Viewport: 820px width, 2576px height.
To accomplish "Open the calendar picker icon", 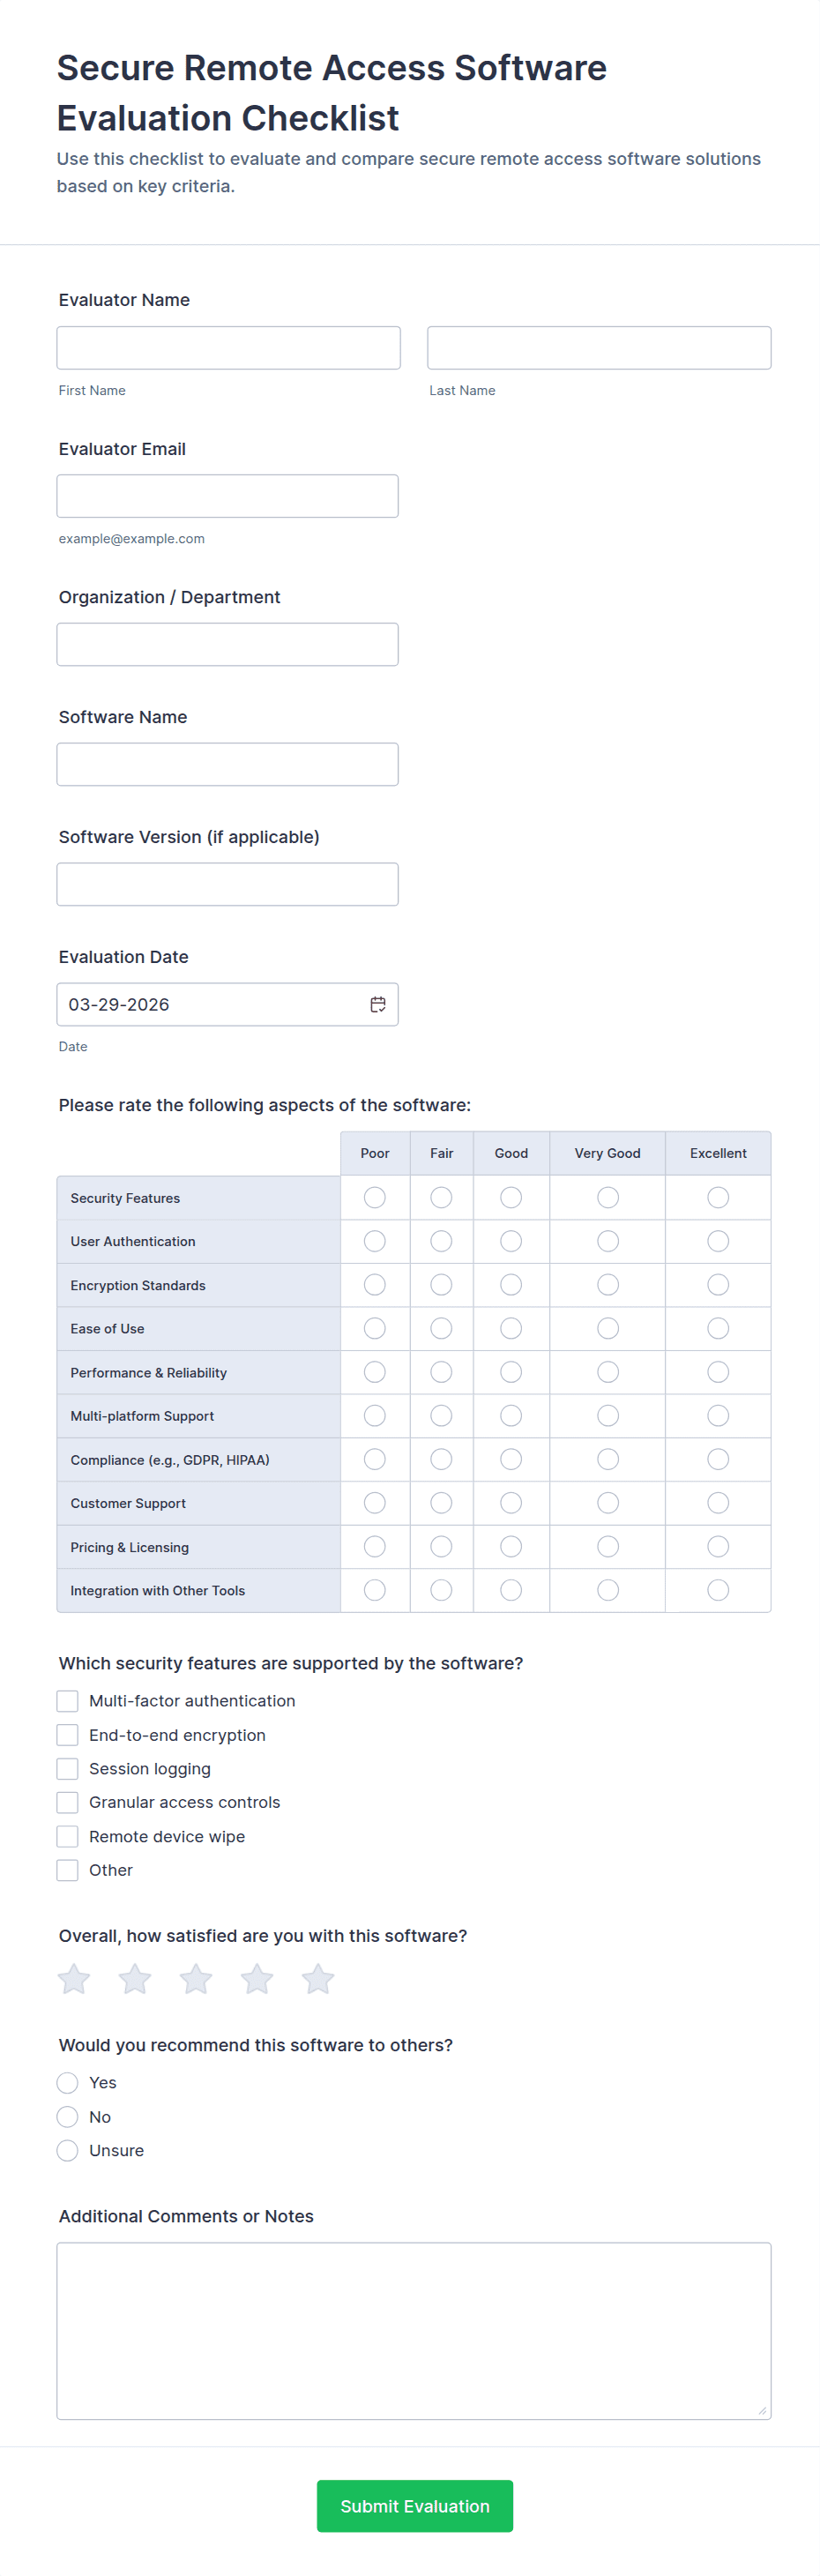I will [378, 1004].
